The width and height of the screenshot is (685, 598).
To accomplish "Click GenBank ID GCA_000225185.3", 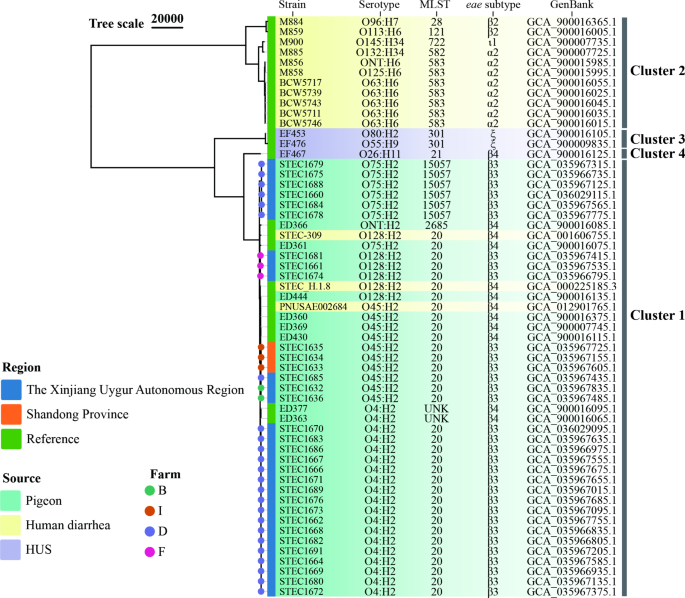I will click(571, 287).
